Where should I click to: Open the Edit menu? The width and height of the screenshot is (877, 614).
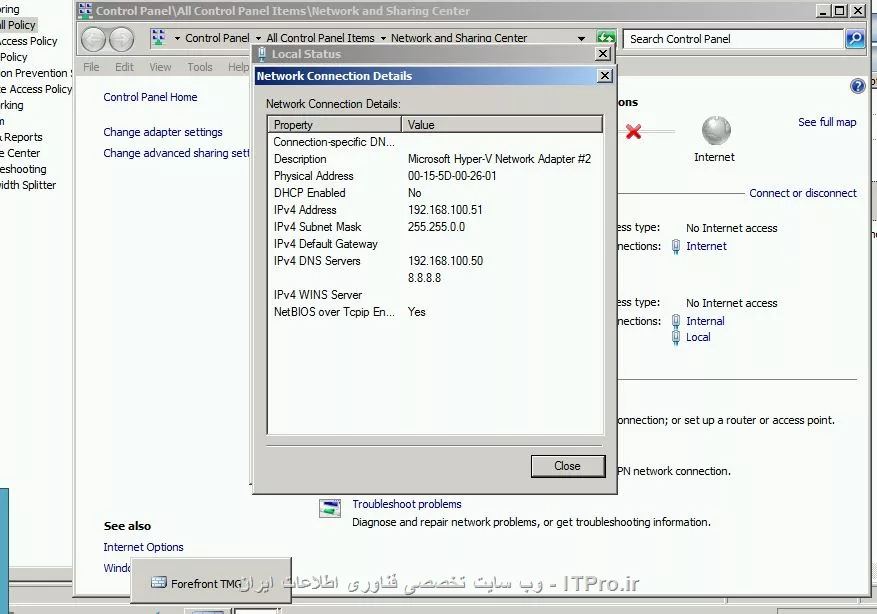(124, 67)
